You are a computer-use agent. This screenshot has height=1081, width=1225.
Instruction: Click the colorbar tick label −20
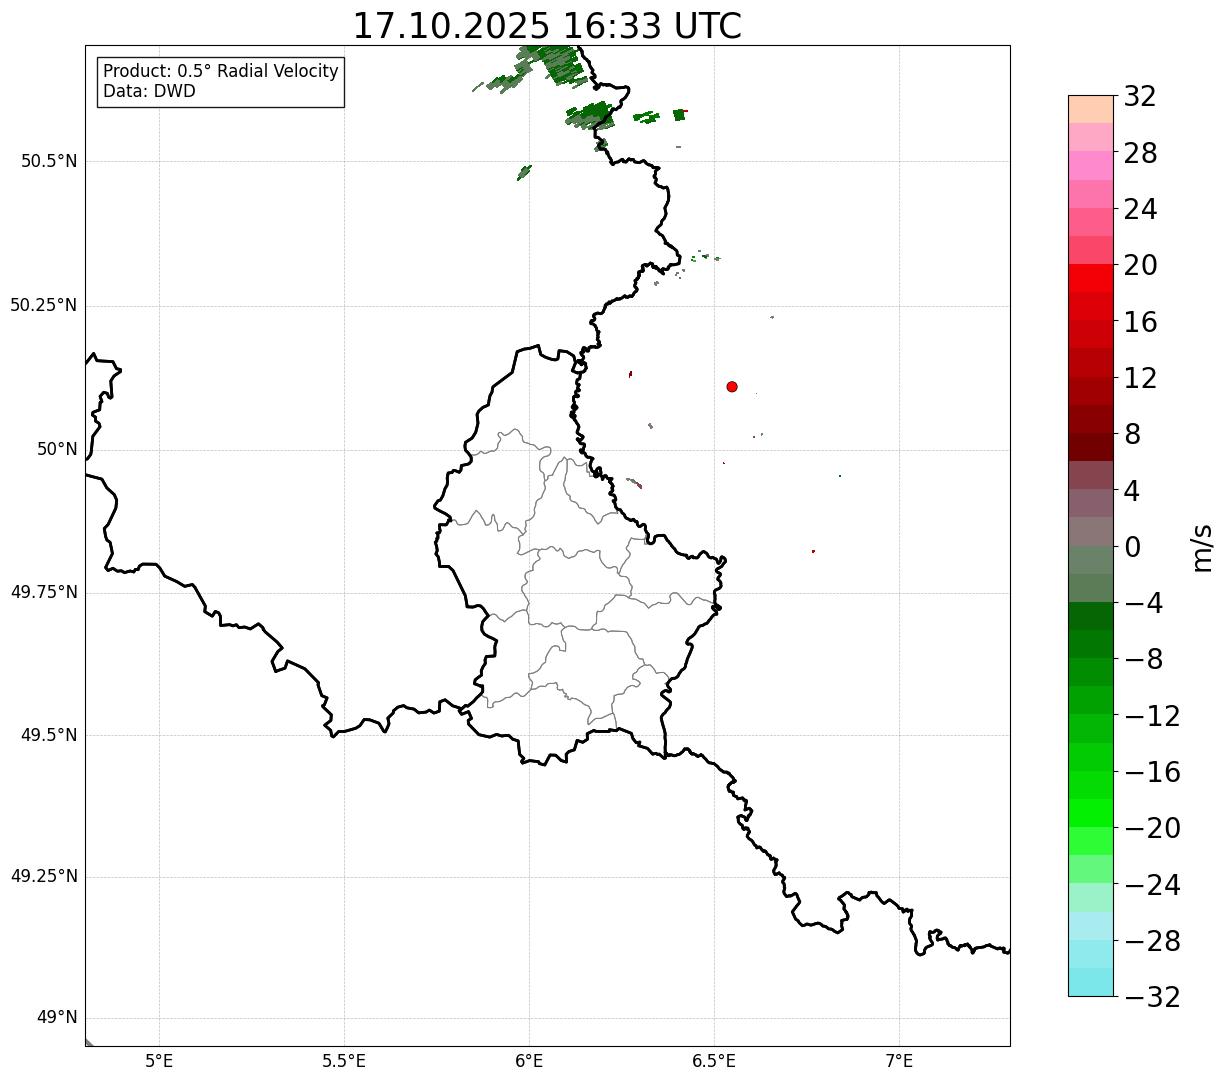coord(1152,828)
